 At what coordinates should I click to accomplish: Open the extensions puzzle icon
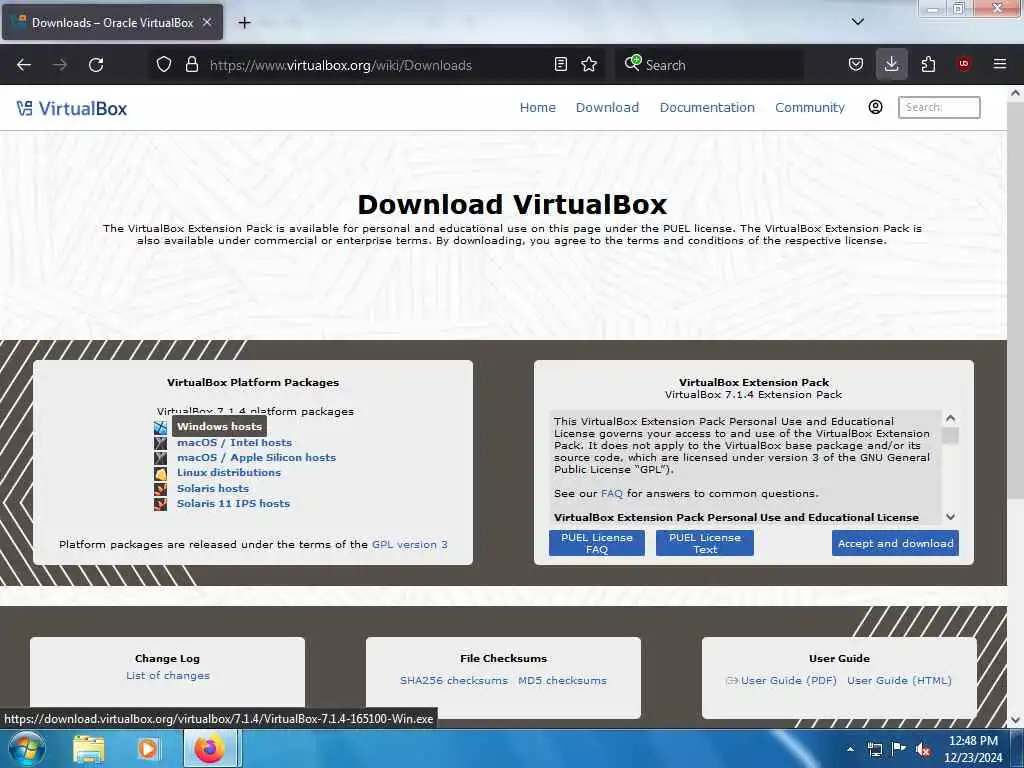(x=928, y=64)
